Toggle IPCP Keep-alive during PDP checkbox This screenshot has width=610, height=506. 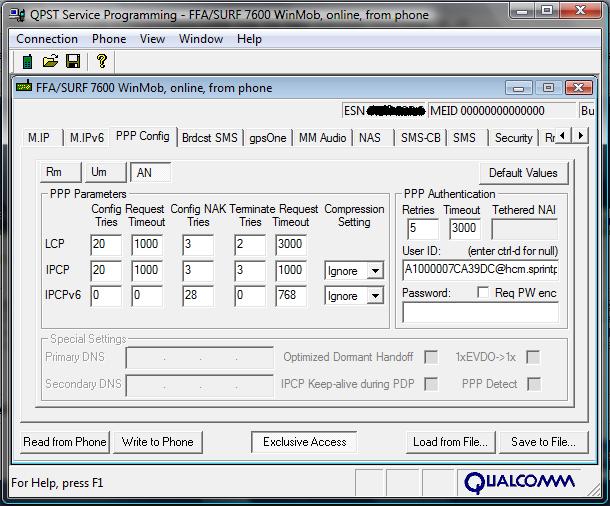431,384
